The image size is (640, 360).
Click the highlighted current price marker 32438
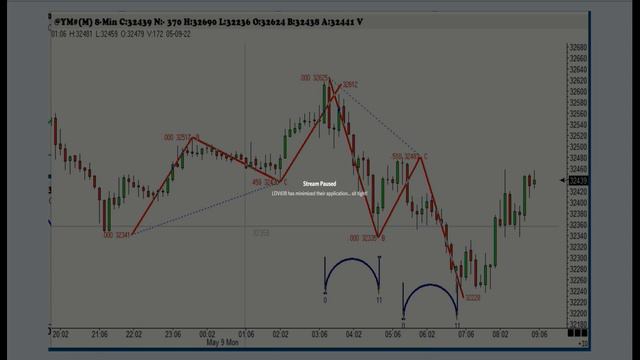578,180
